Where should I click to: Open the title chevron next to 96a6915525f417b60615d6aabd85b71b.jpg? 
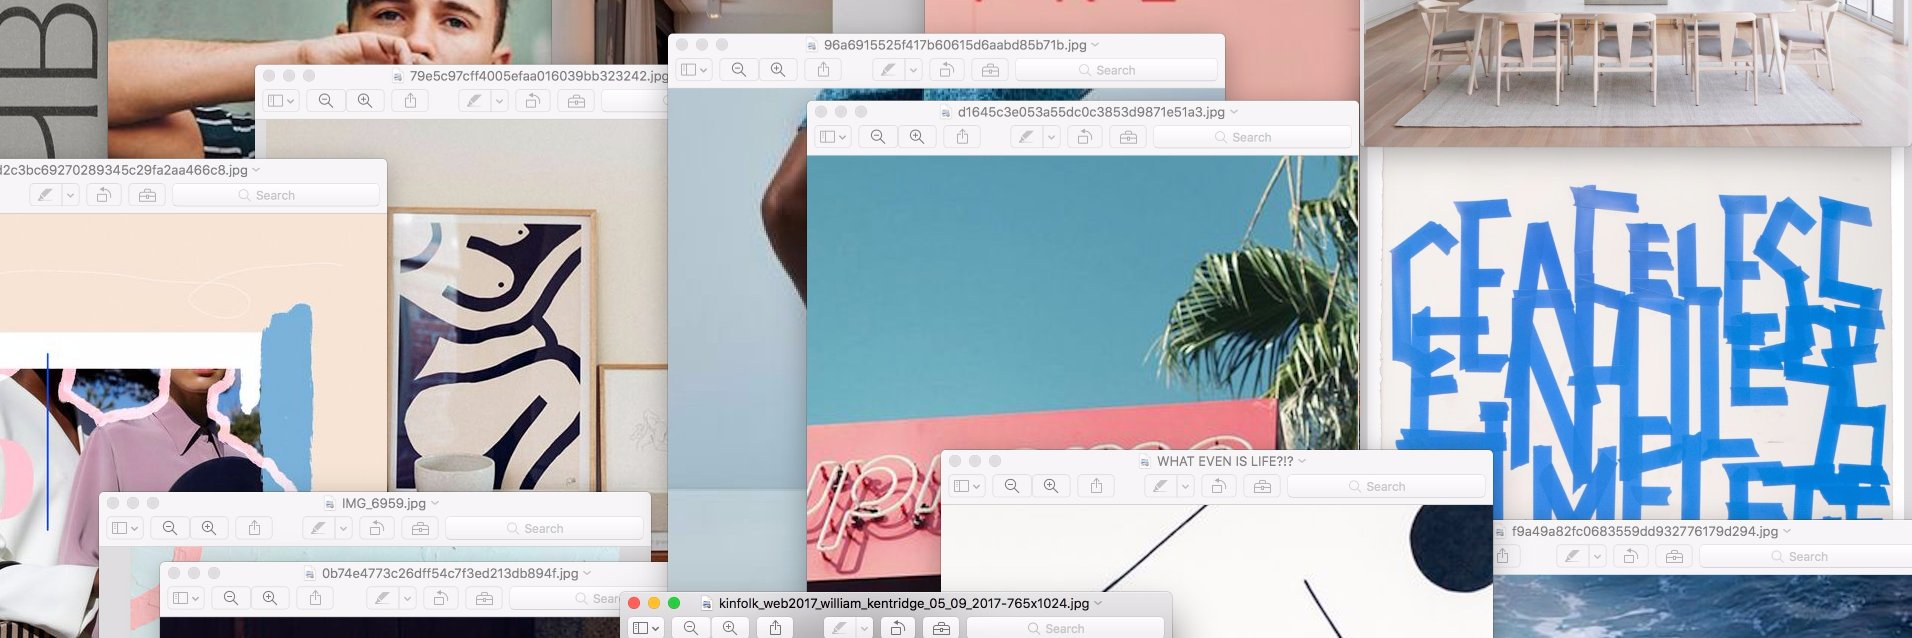coord(1095,45)
